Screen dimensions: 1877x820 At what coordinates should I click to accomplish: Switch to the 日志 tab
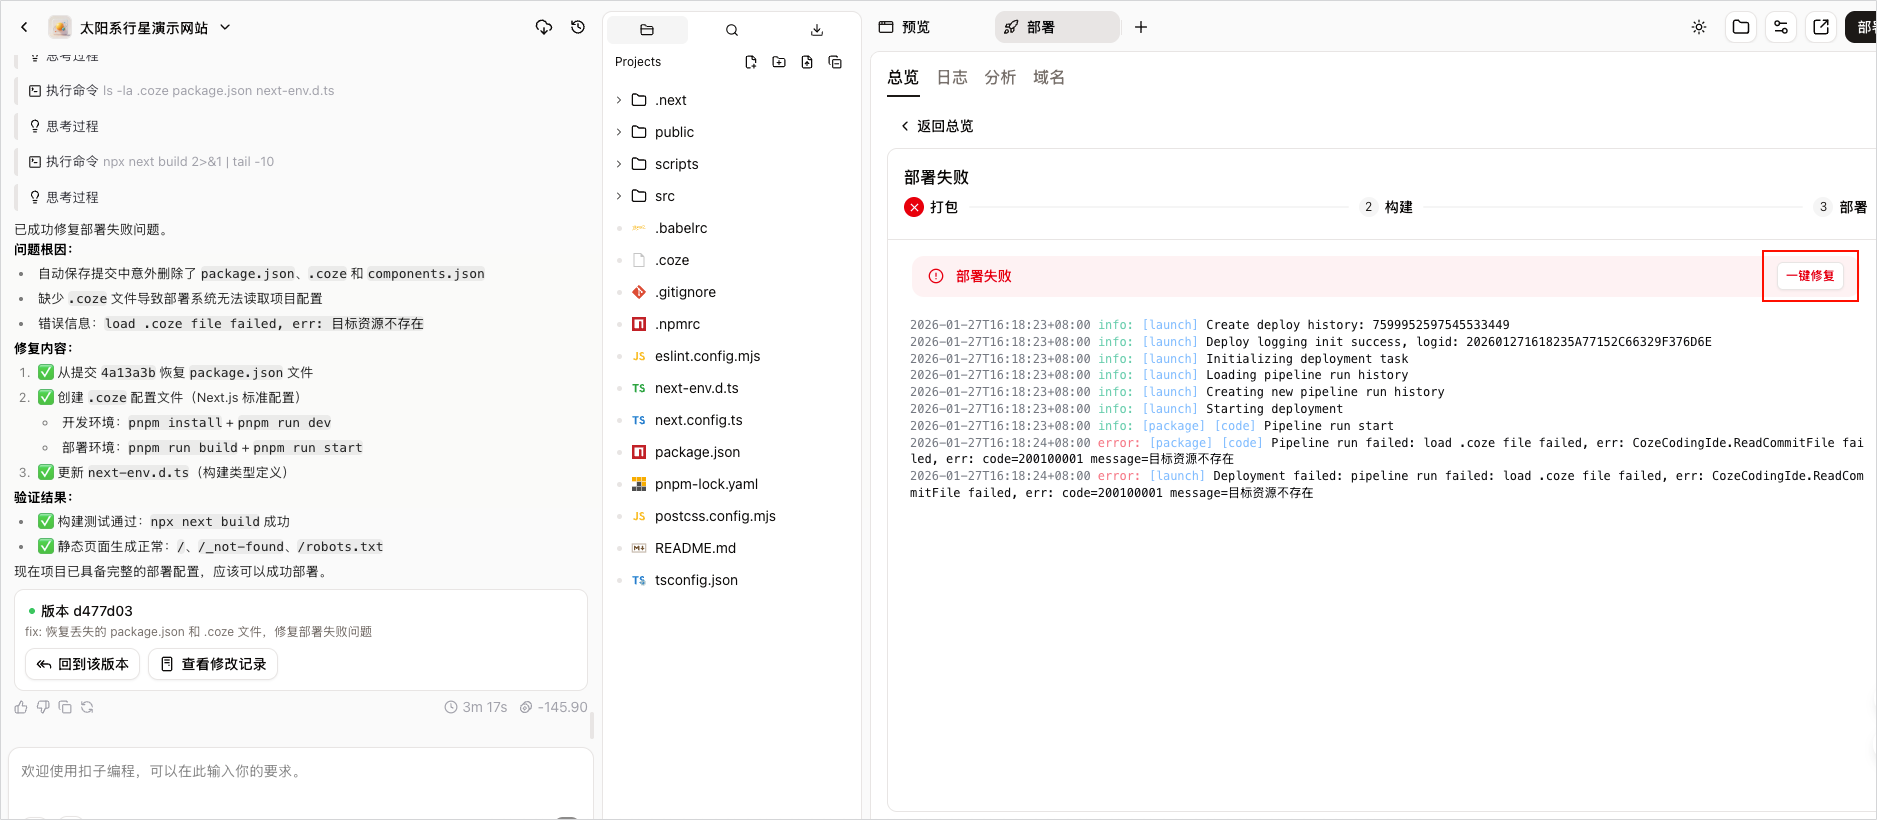952,77
